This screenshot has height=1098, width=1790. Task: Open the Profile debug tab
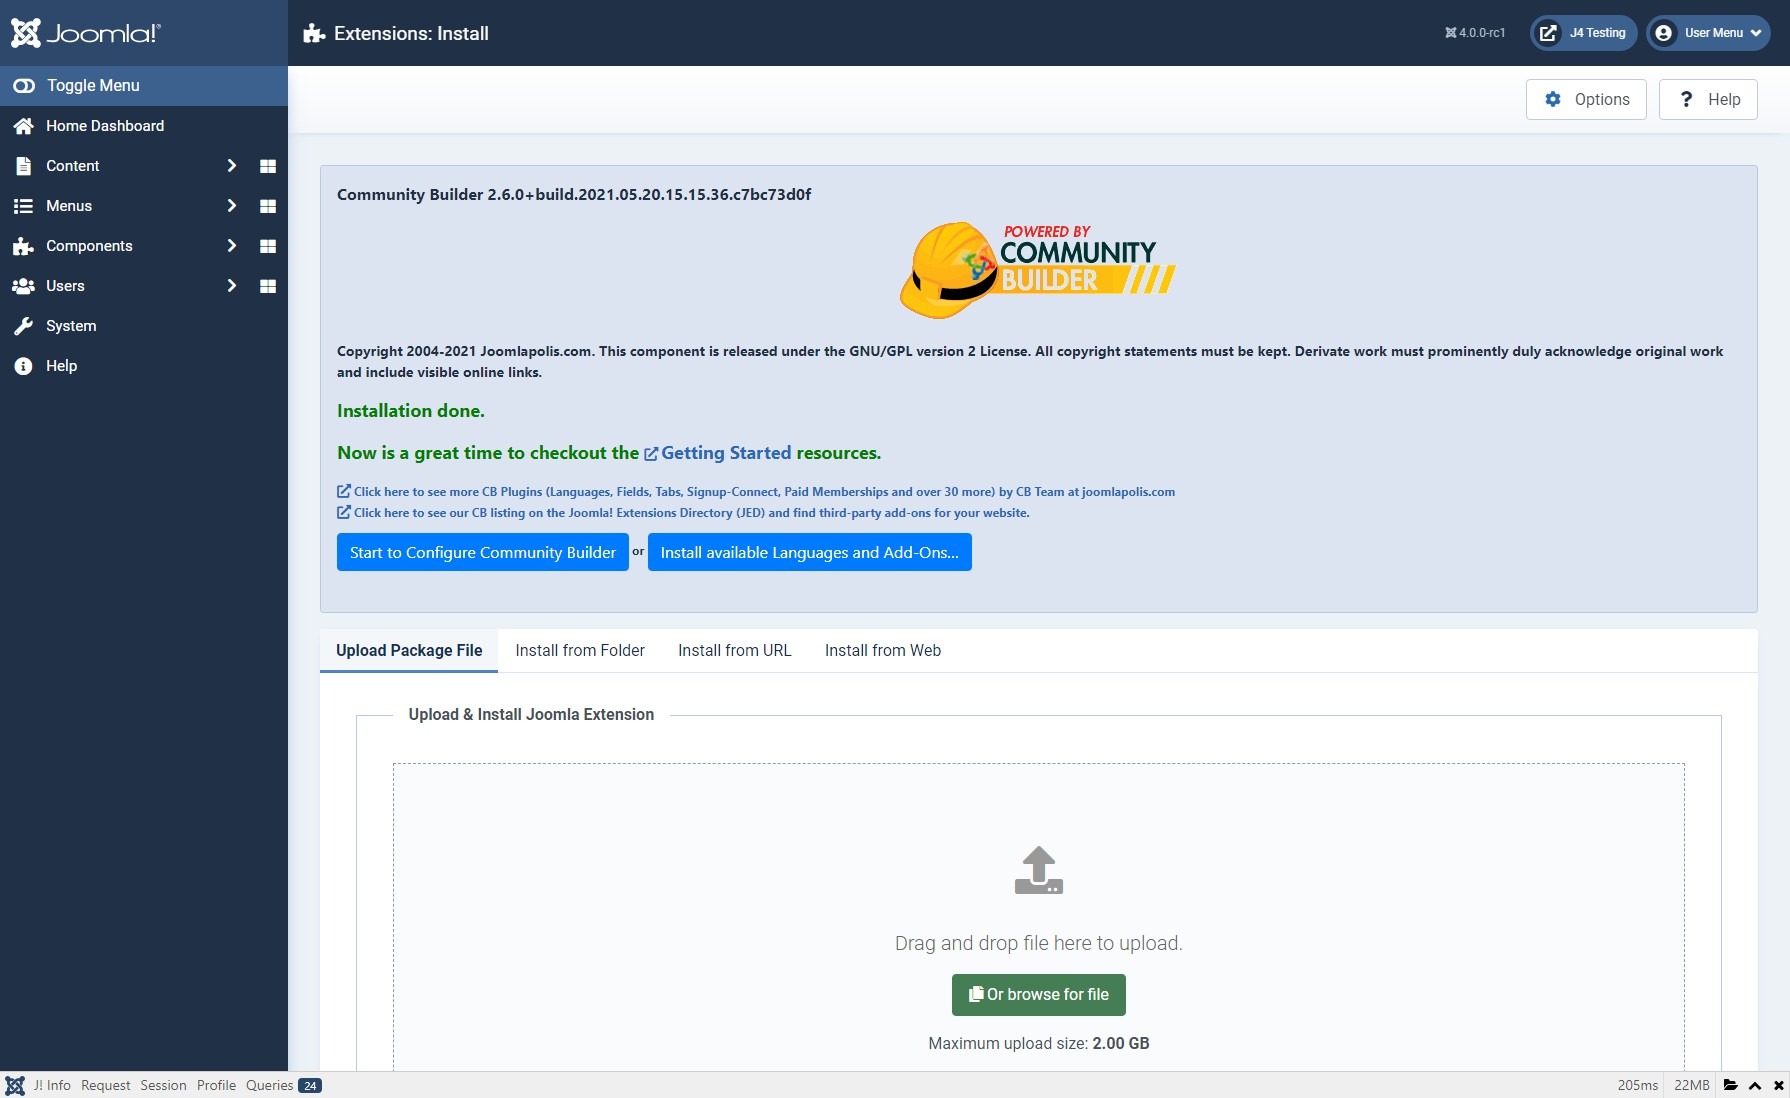coord(216,1085)
